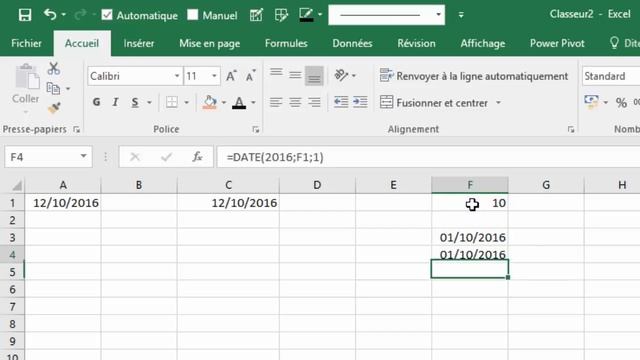Apply the fill color bucket
This screenshot has width=640, height=360.
click(210, 102)
